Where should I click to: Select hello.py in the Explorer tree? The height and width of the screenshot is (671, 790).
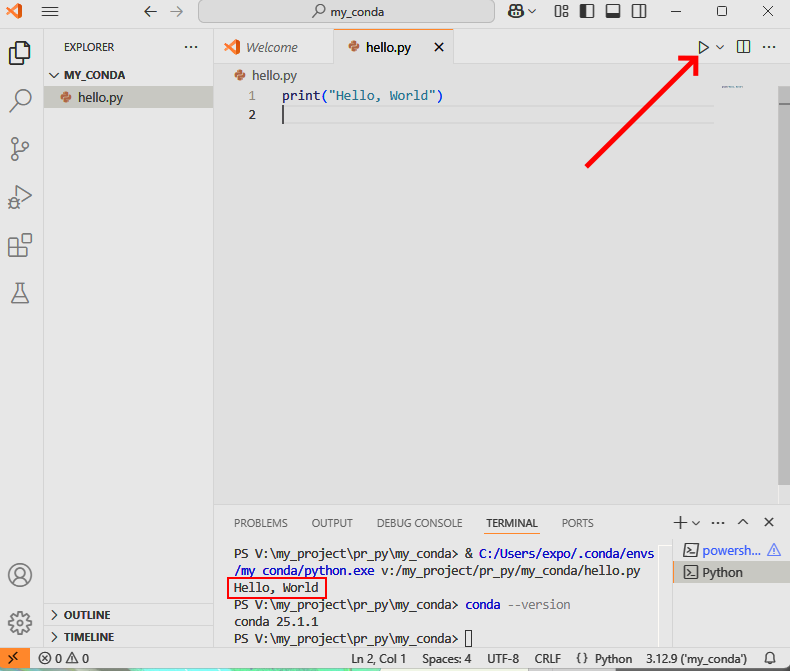coord(100,97)
